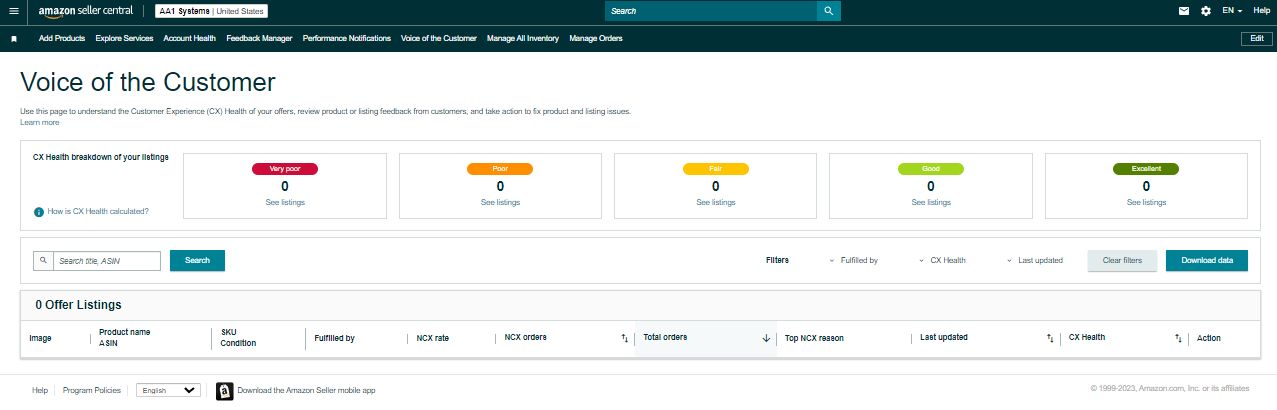Expand the Last updated filter
Screen dimensions: 1277x410
point(1034,260)
